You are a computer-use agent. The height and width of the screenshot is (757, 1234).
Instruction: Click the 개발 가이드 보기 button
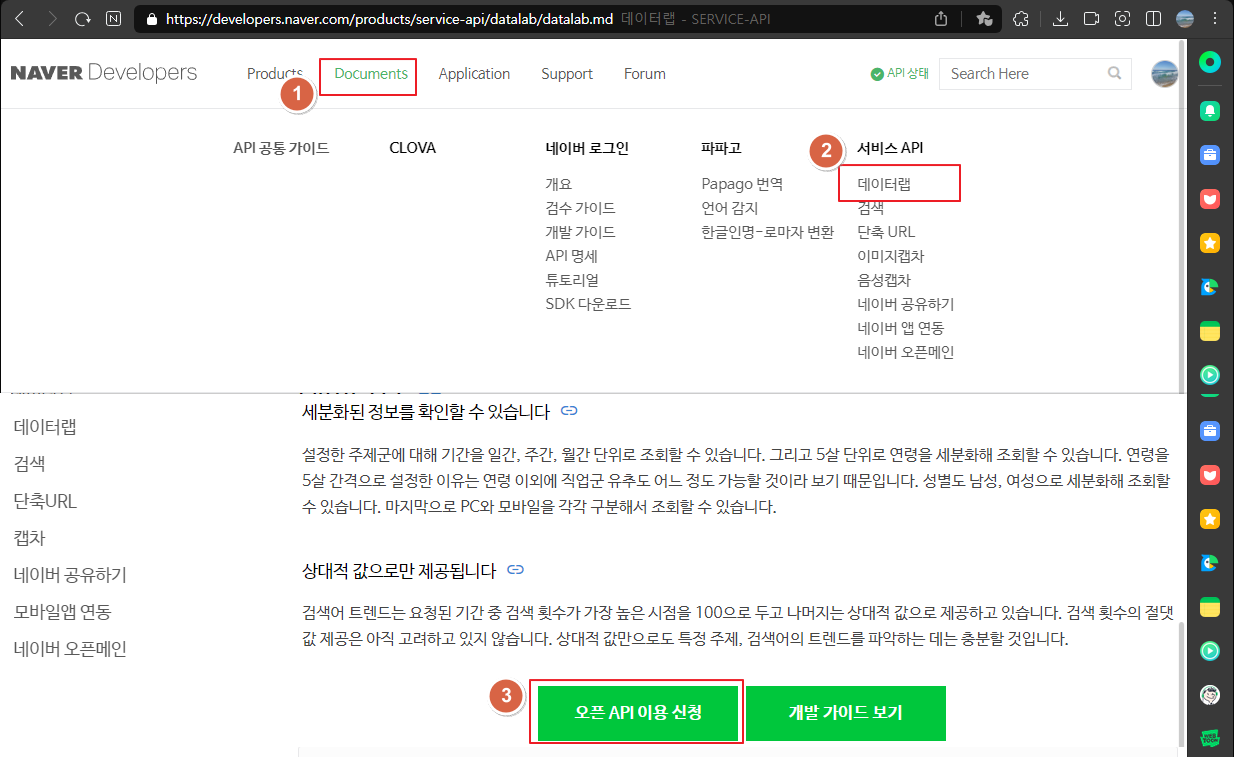point(845,713)
